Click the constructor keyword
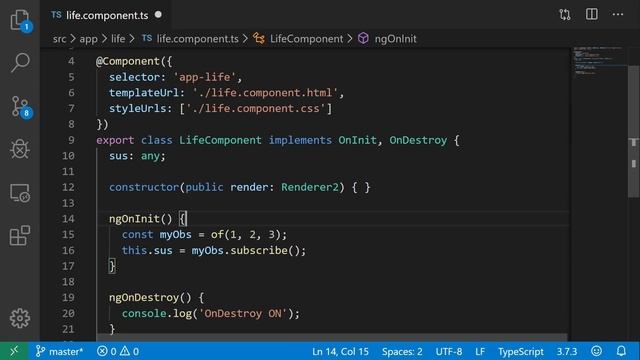Image resolution: width=640 pixels, height=360 pixels. pyautogui.click(x=144, y=187)
